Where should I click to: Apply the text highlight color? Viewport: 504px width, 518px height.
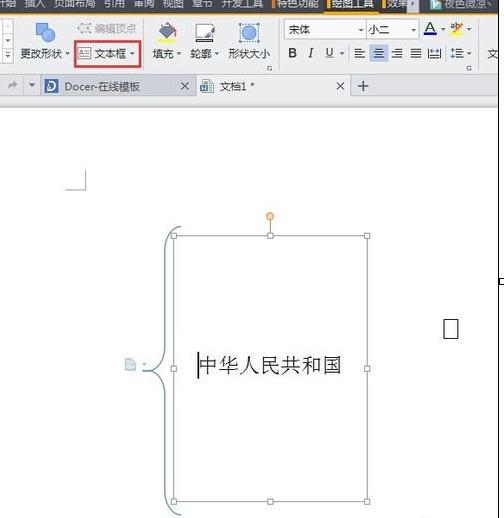[456, 29]
